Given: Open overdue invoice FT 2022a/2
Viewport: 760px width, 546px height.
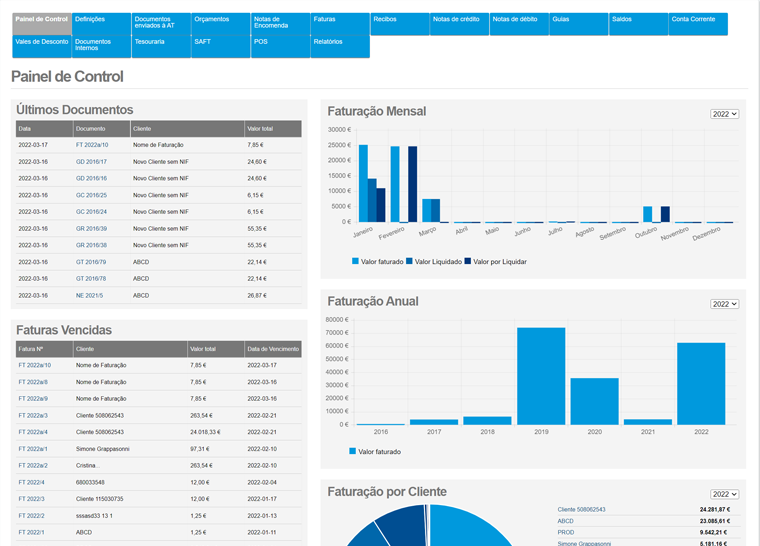Looking at the screenshot, I should point(33,466).
